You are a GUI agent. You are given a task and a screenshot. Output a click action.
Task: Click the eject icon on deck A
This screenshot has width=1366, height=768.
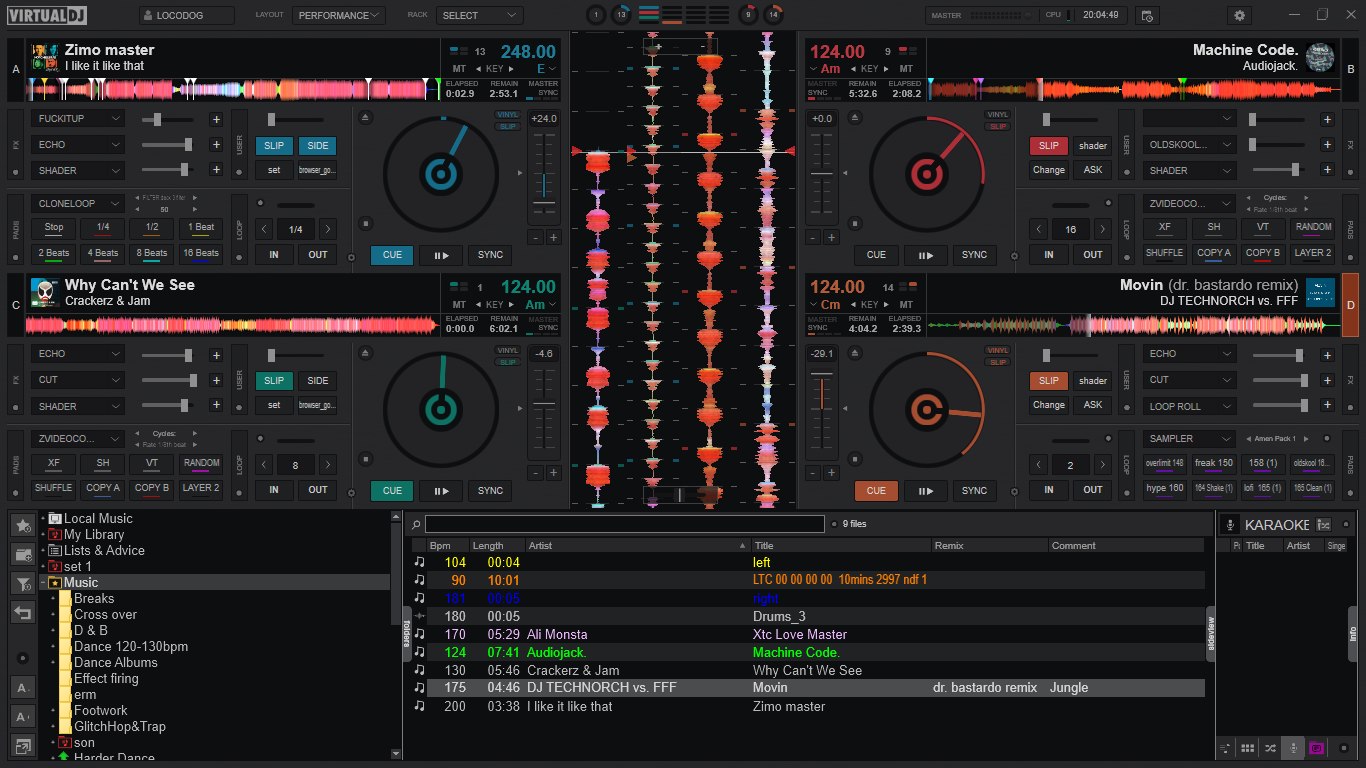[366, 118]
